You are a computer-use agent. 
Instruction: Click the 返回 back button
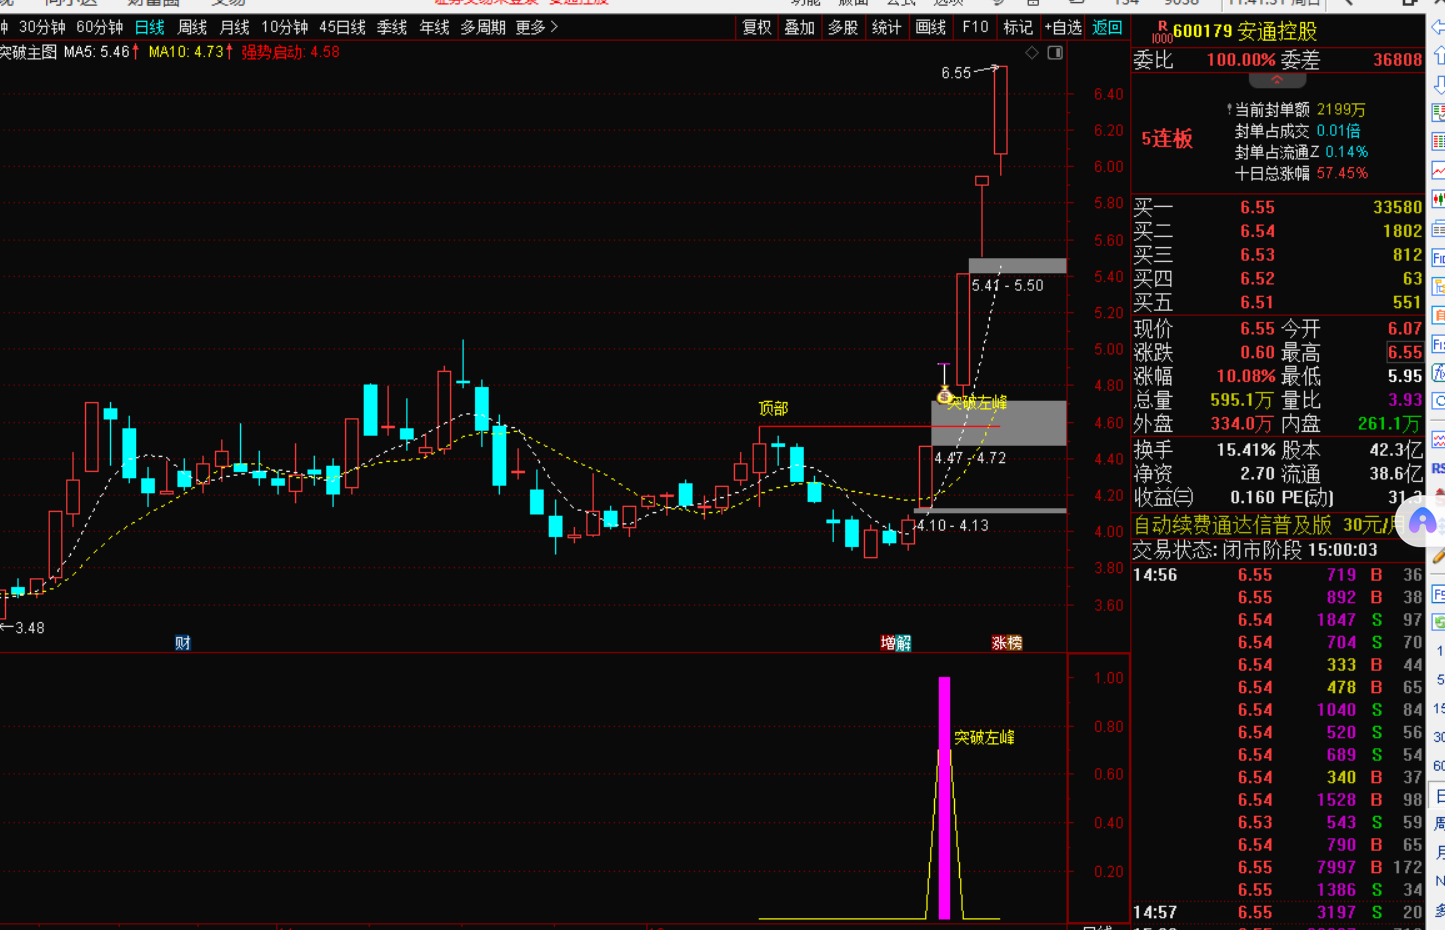[1107, 27]
